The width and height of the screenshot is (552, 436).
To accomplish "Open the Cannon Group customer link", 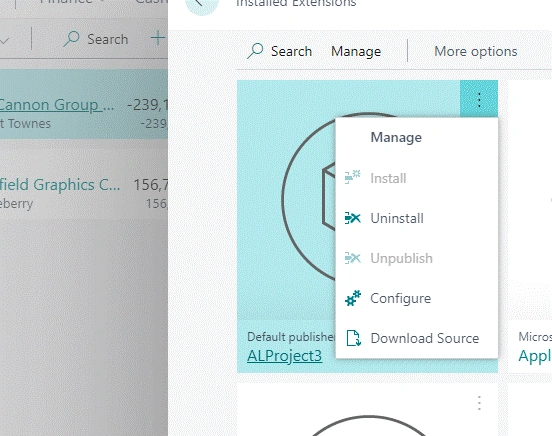I will point(56,105).
